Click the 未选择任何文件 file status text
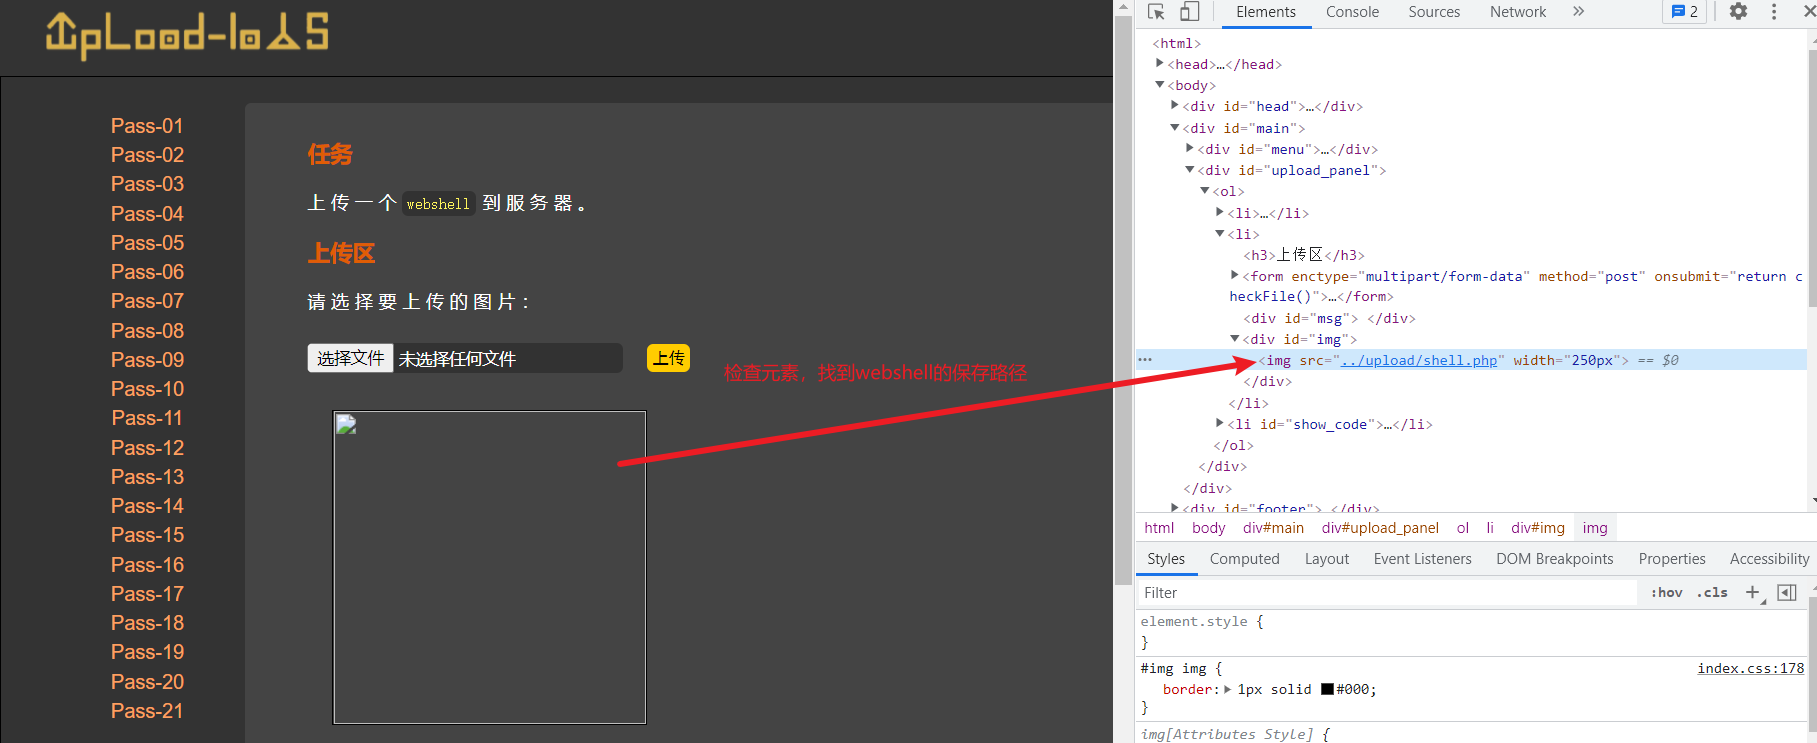 coord(457,359)
